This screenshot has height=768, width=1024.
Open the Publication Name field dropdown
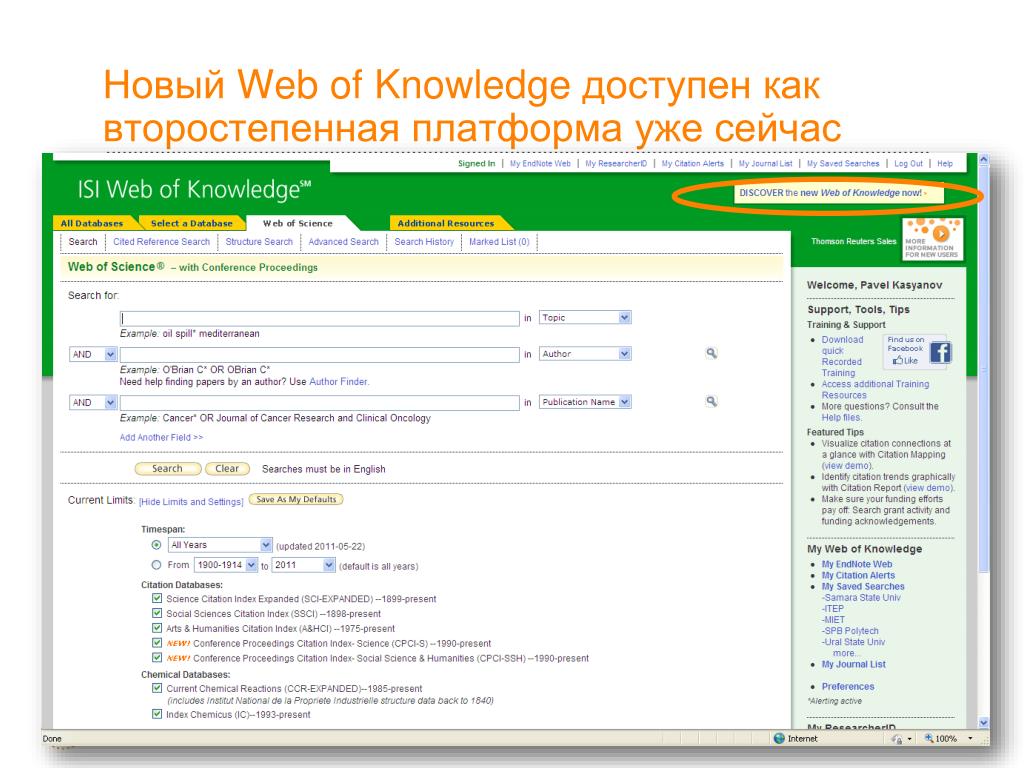[585, 402]
